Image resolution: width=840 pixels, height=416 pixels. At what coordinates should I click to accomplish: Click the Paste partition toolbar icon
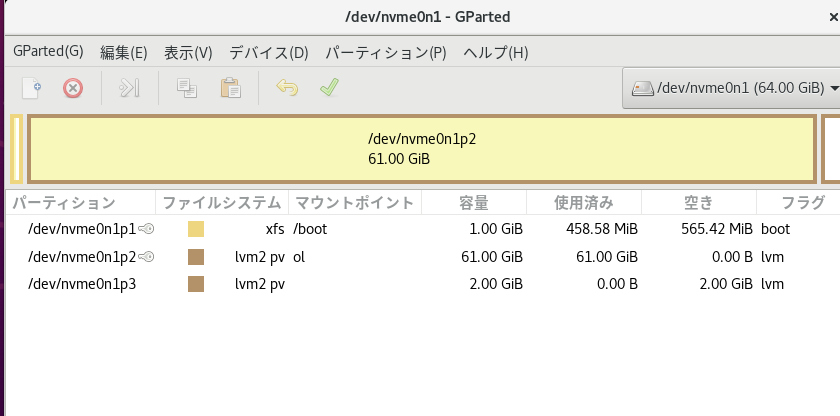(x=229, y=88)
